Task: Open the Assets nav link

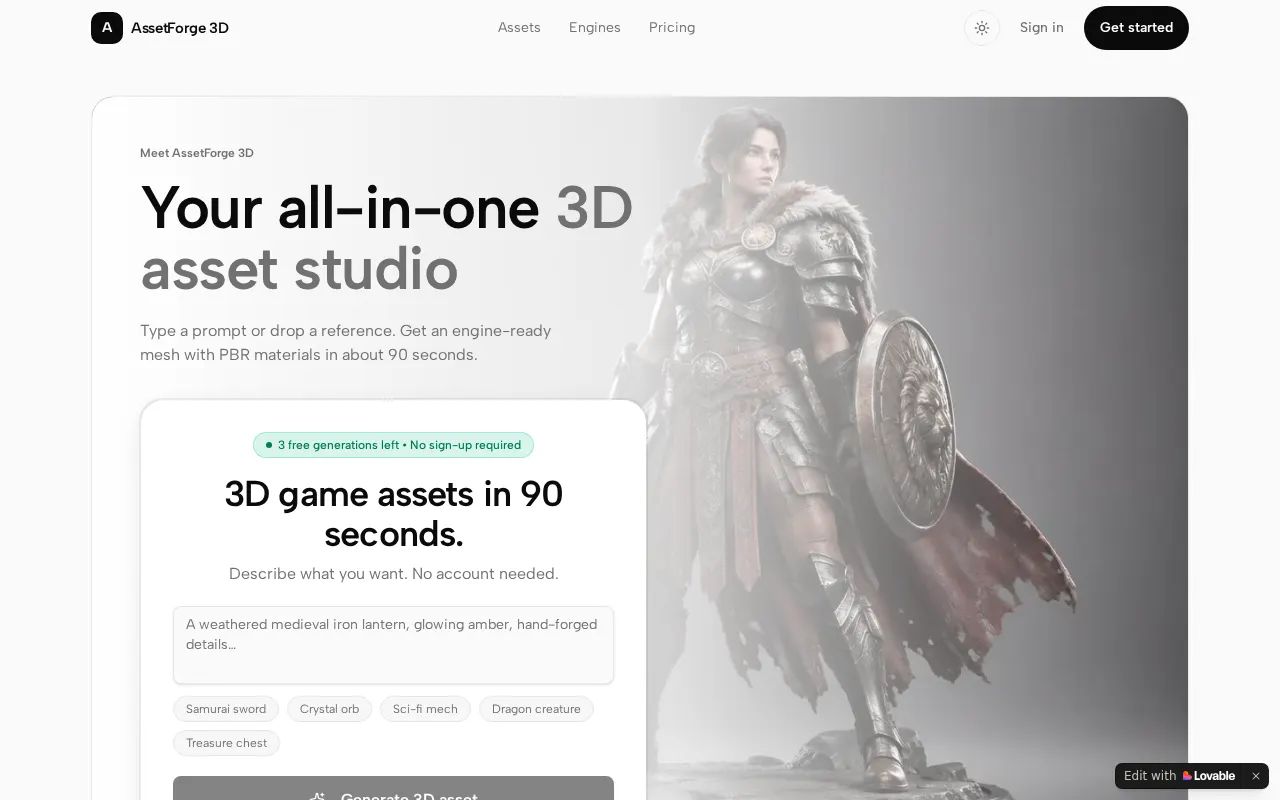Action: click(519, 28)
